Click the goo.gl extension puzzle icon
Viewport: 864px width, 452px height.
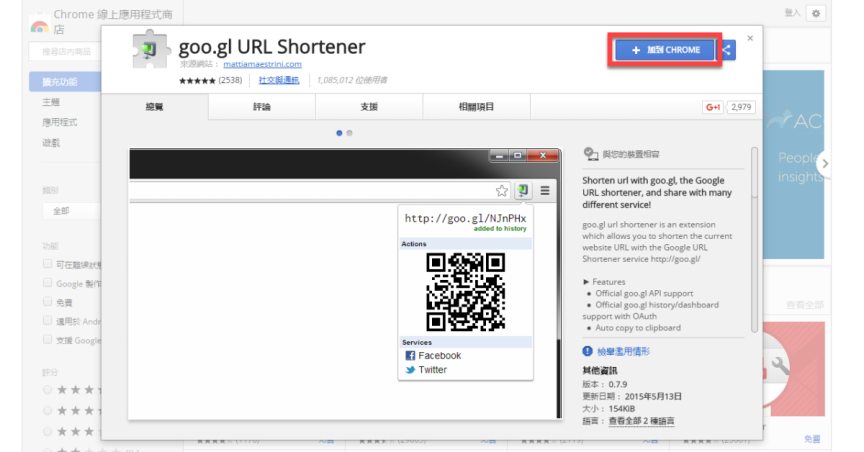click(x=150, y=50)
